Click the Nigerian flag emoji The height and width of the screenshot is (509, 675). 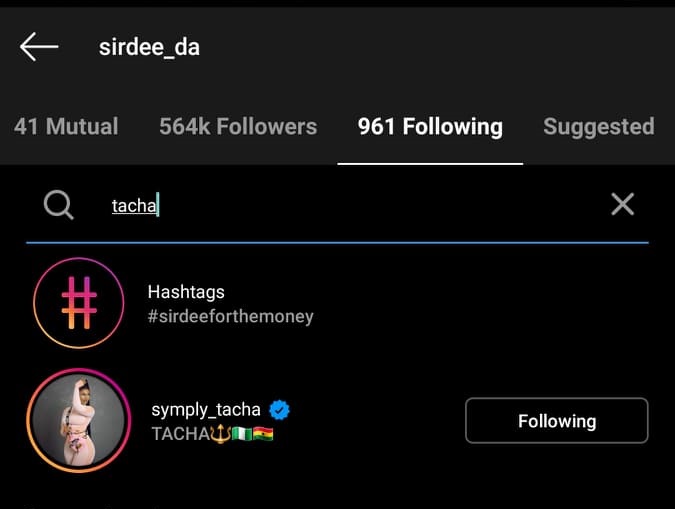[242, 434]
